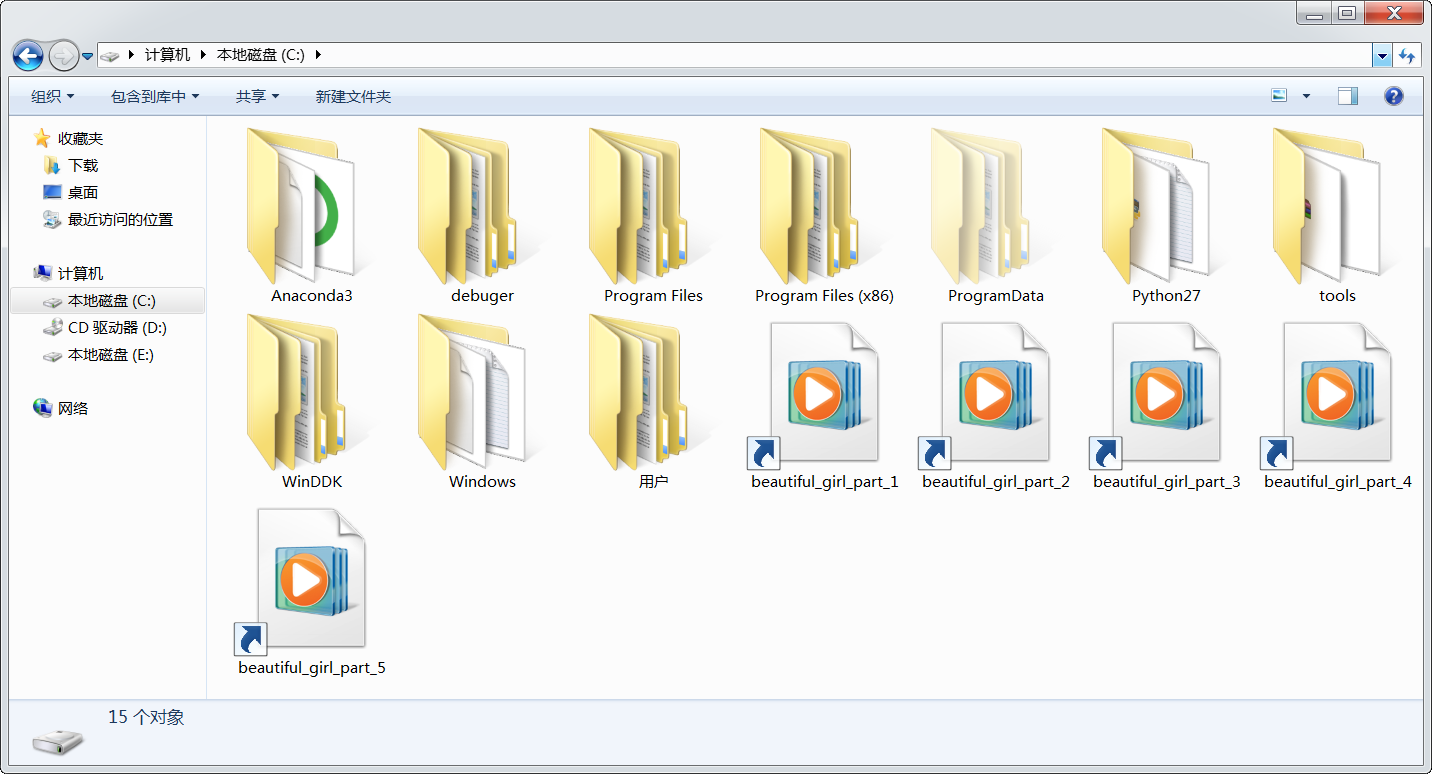This screenshot has height=774, width=1432.
Task: Open the Help question-mark icon
Action: 1393,96
